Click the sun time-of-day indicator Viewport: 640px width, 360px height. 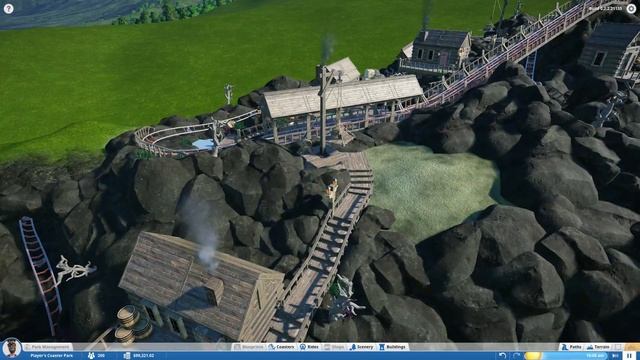pyautogui.click(x=533, y=356)
